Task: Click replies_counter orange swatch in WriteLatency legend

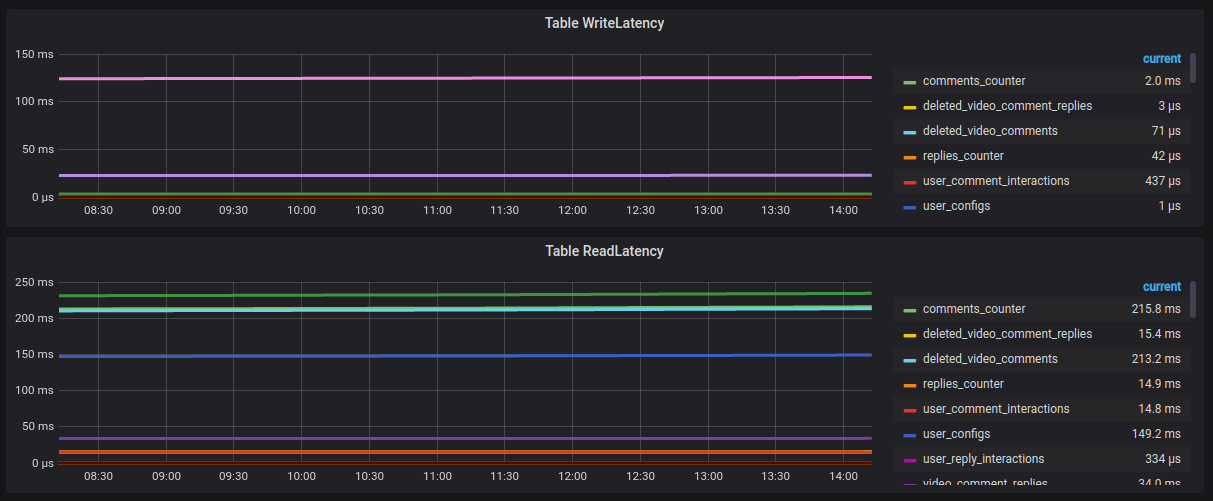Action: pyautogui.click(x=909, y=157)
